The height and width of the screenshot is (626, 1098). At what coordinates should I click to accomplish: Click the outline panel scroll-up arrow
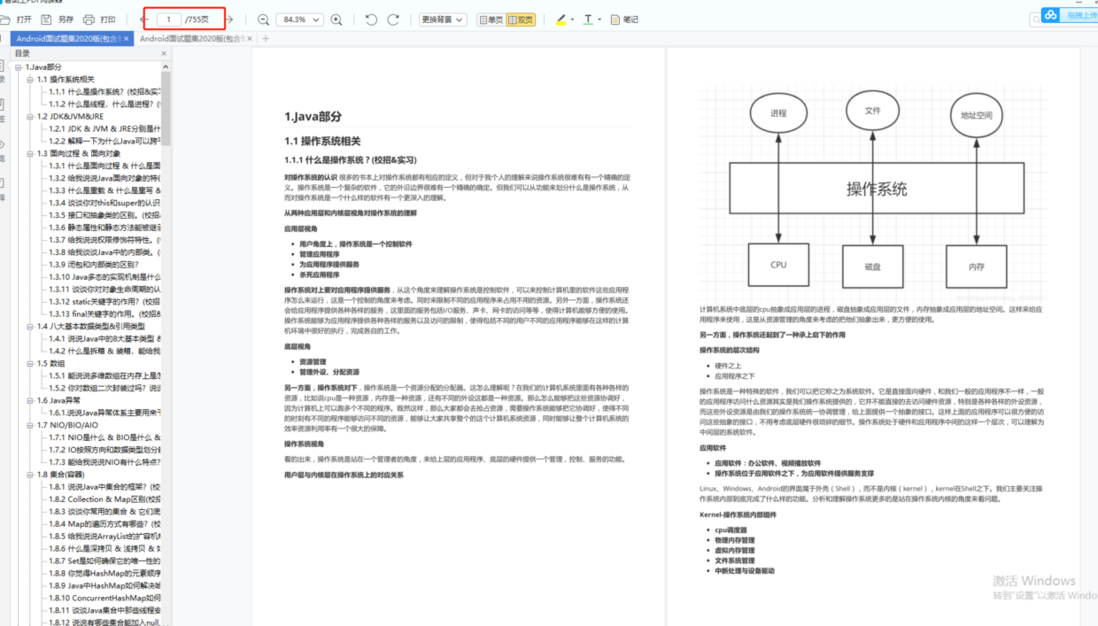point(166,67)
